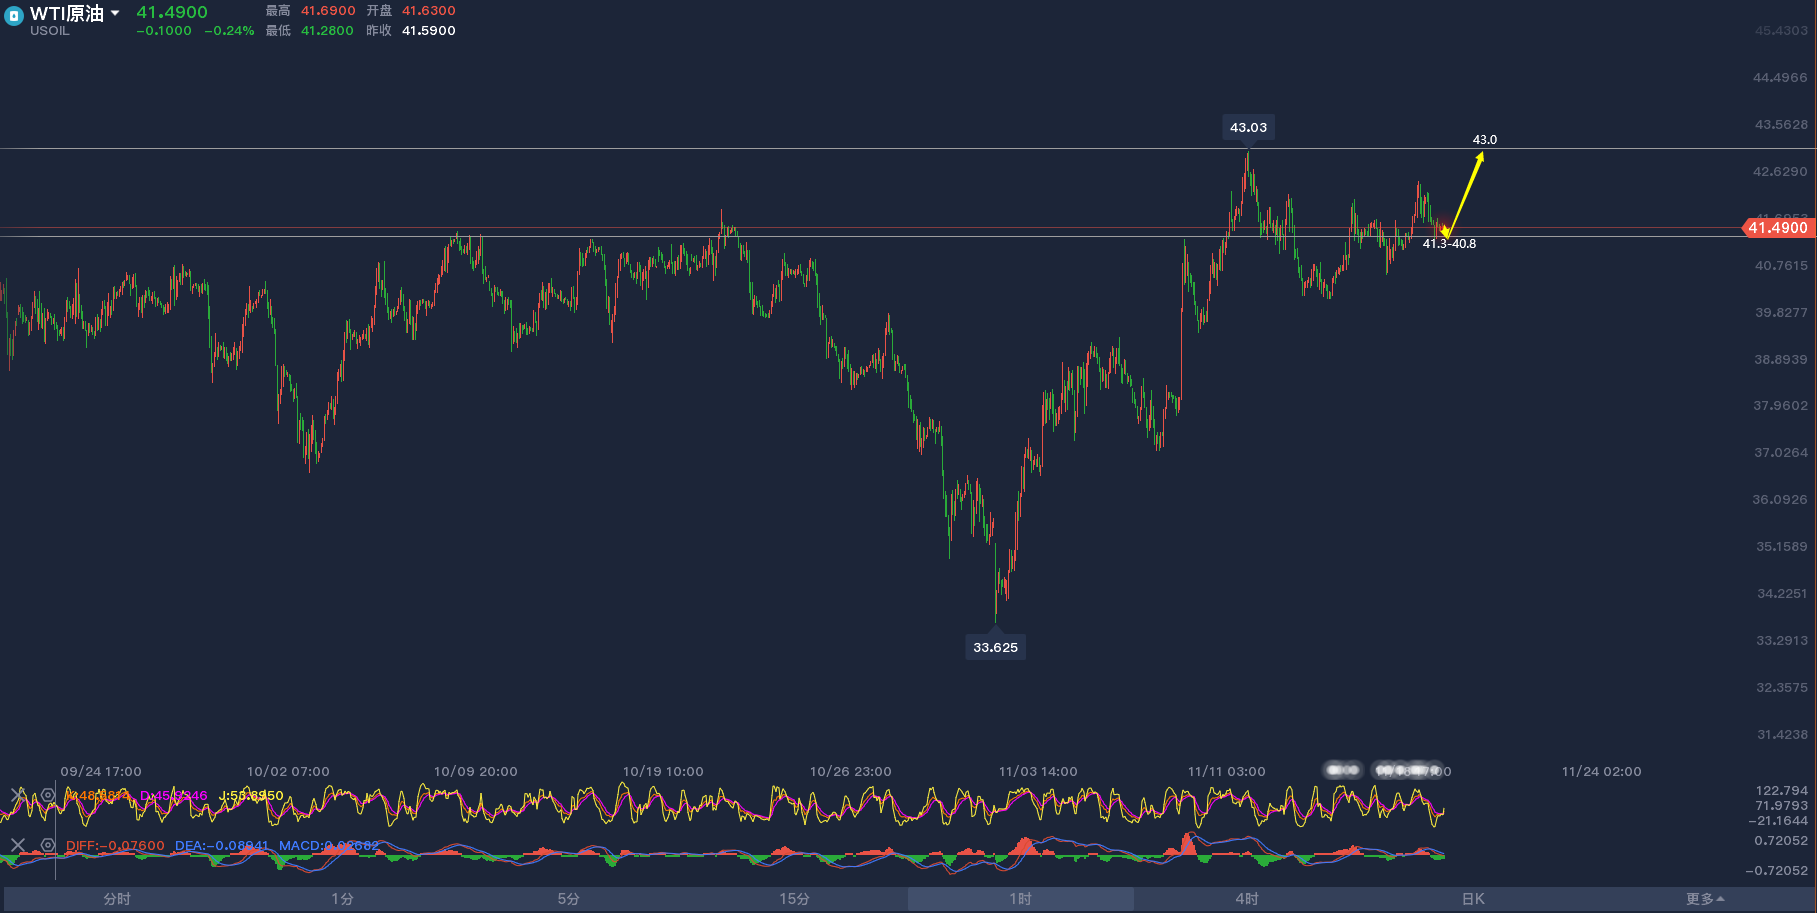1817x913 pixels.
Task: Select the 1时 hourly timeframe tab
Action: (1021, 899)
